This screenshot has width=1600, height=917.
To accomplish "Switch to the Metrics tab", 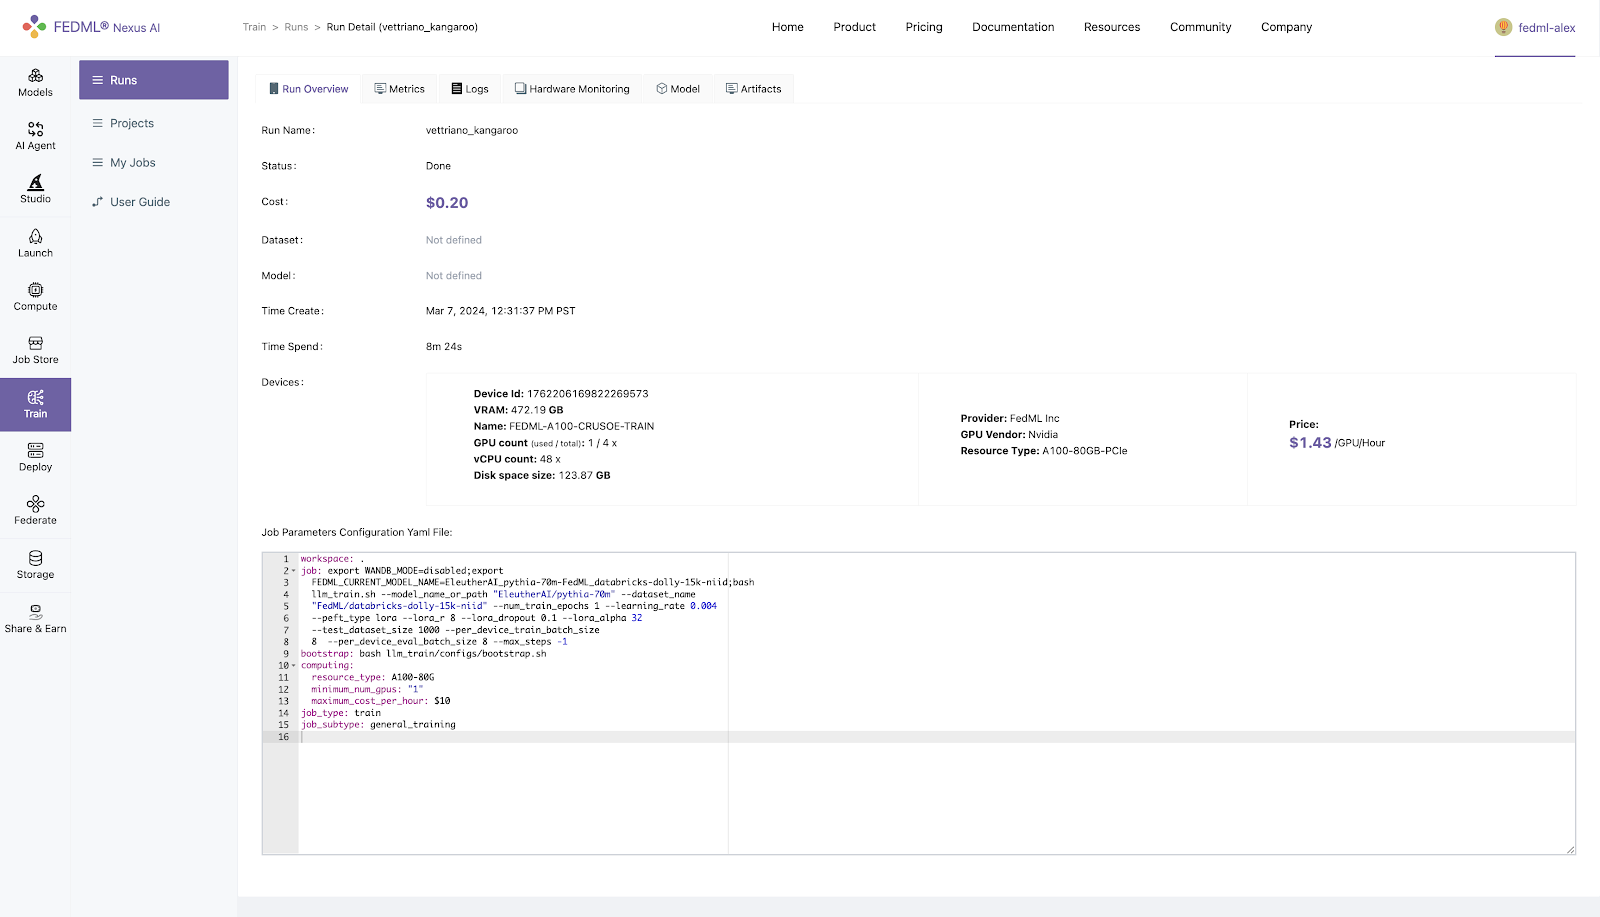I will coord(399,89).
